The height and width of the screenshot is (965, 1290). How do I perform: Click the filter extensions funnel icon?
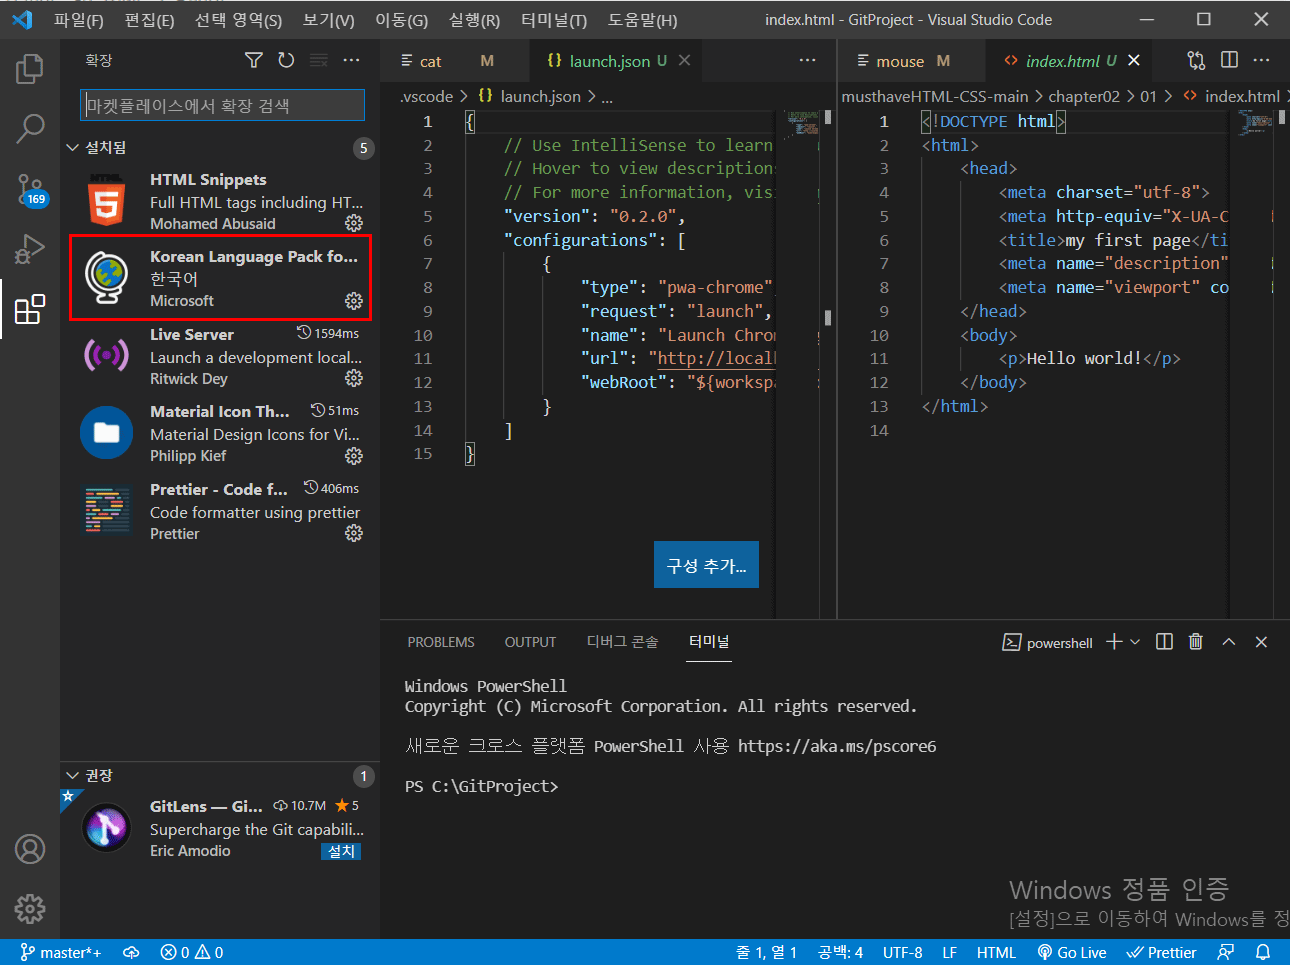[254, 60]
